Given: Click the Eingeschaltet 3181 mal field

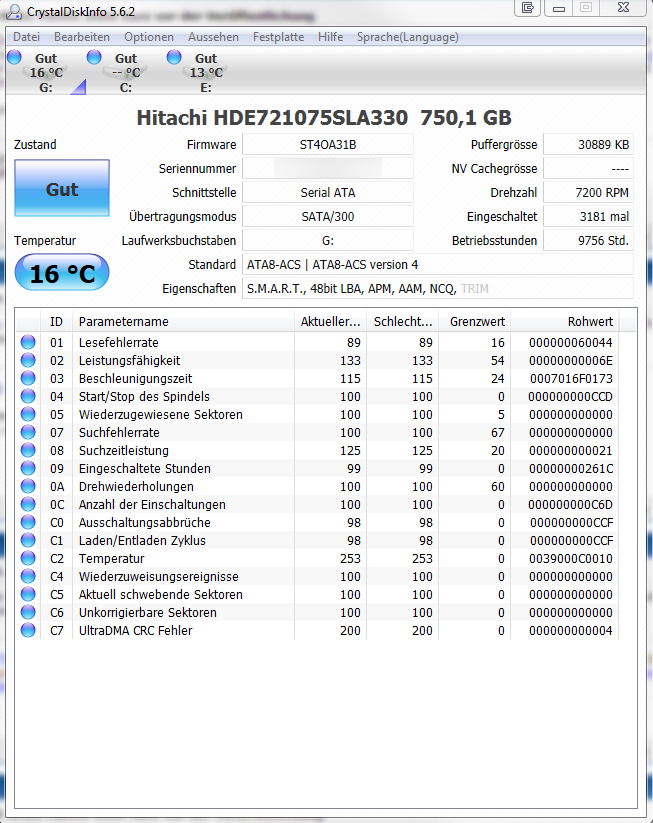Looking at the screenshot, I should (588, 216).
